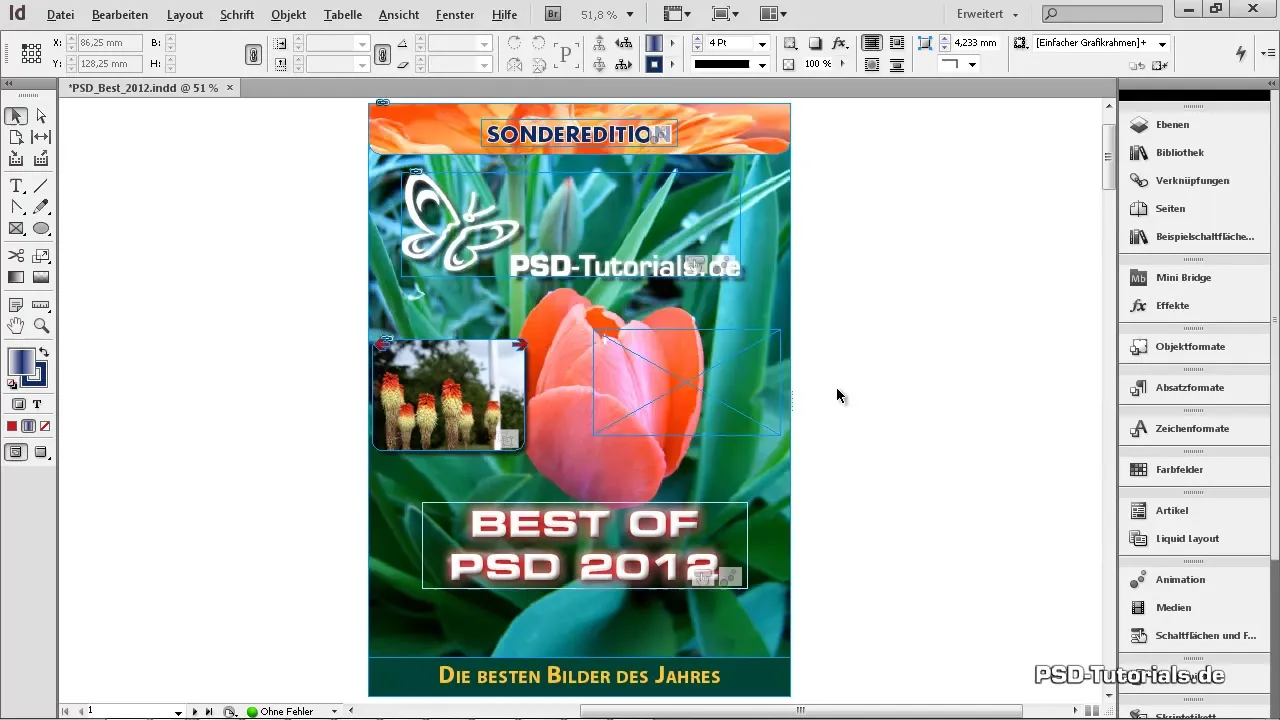Open the page number dropdown in the status bar
This screenshot has width=1280, height=720.
pos(178,712)
